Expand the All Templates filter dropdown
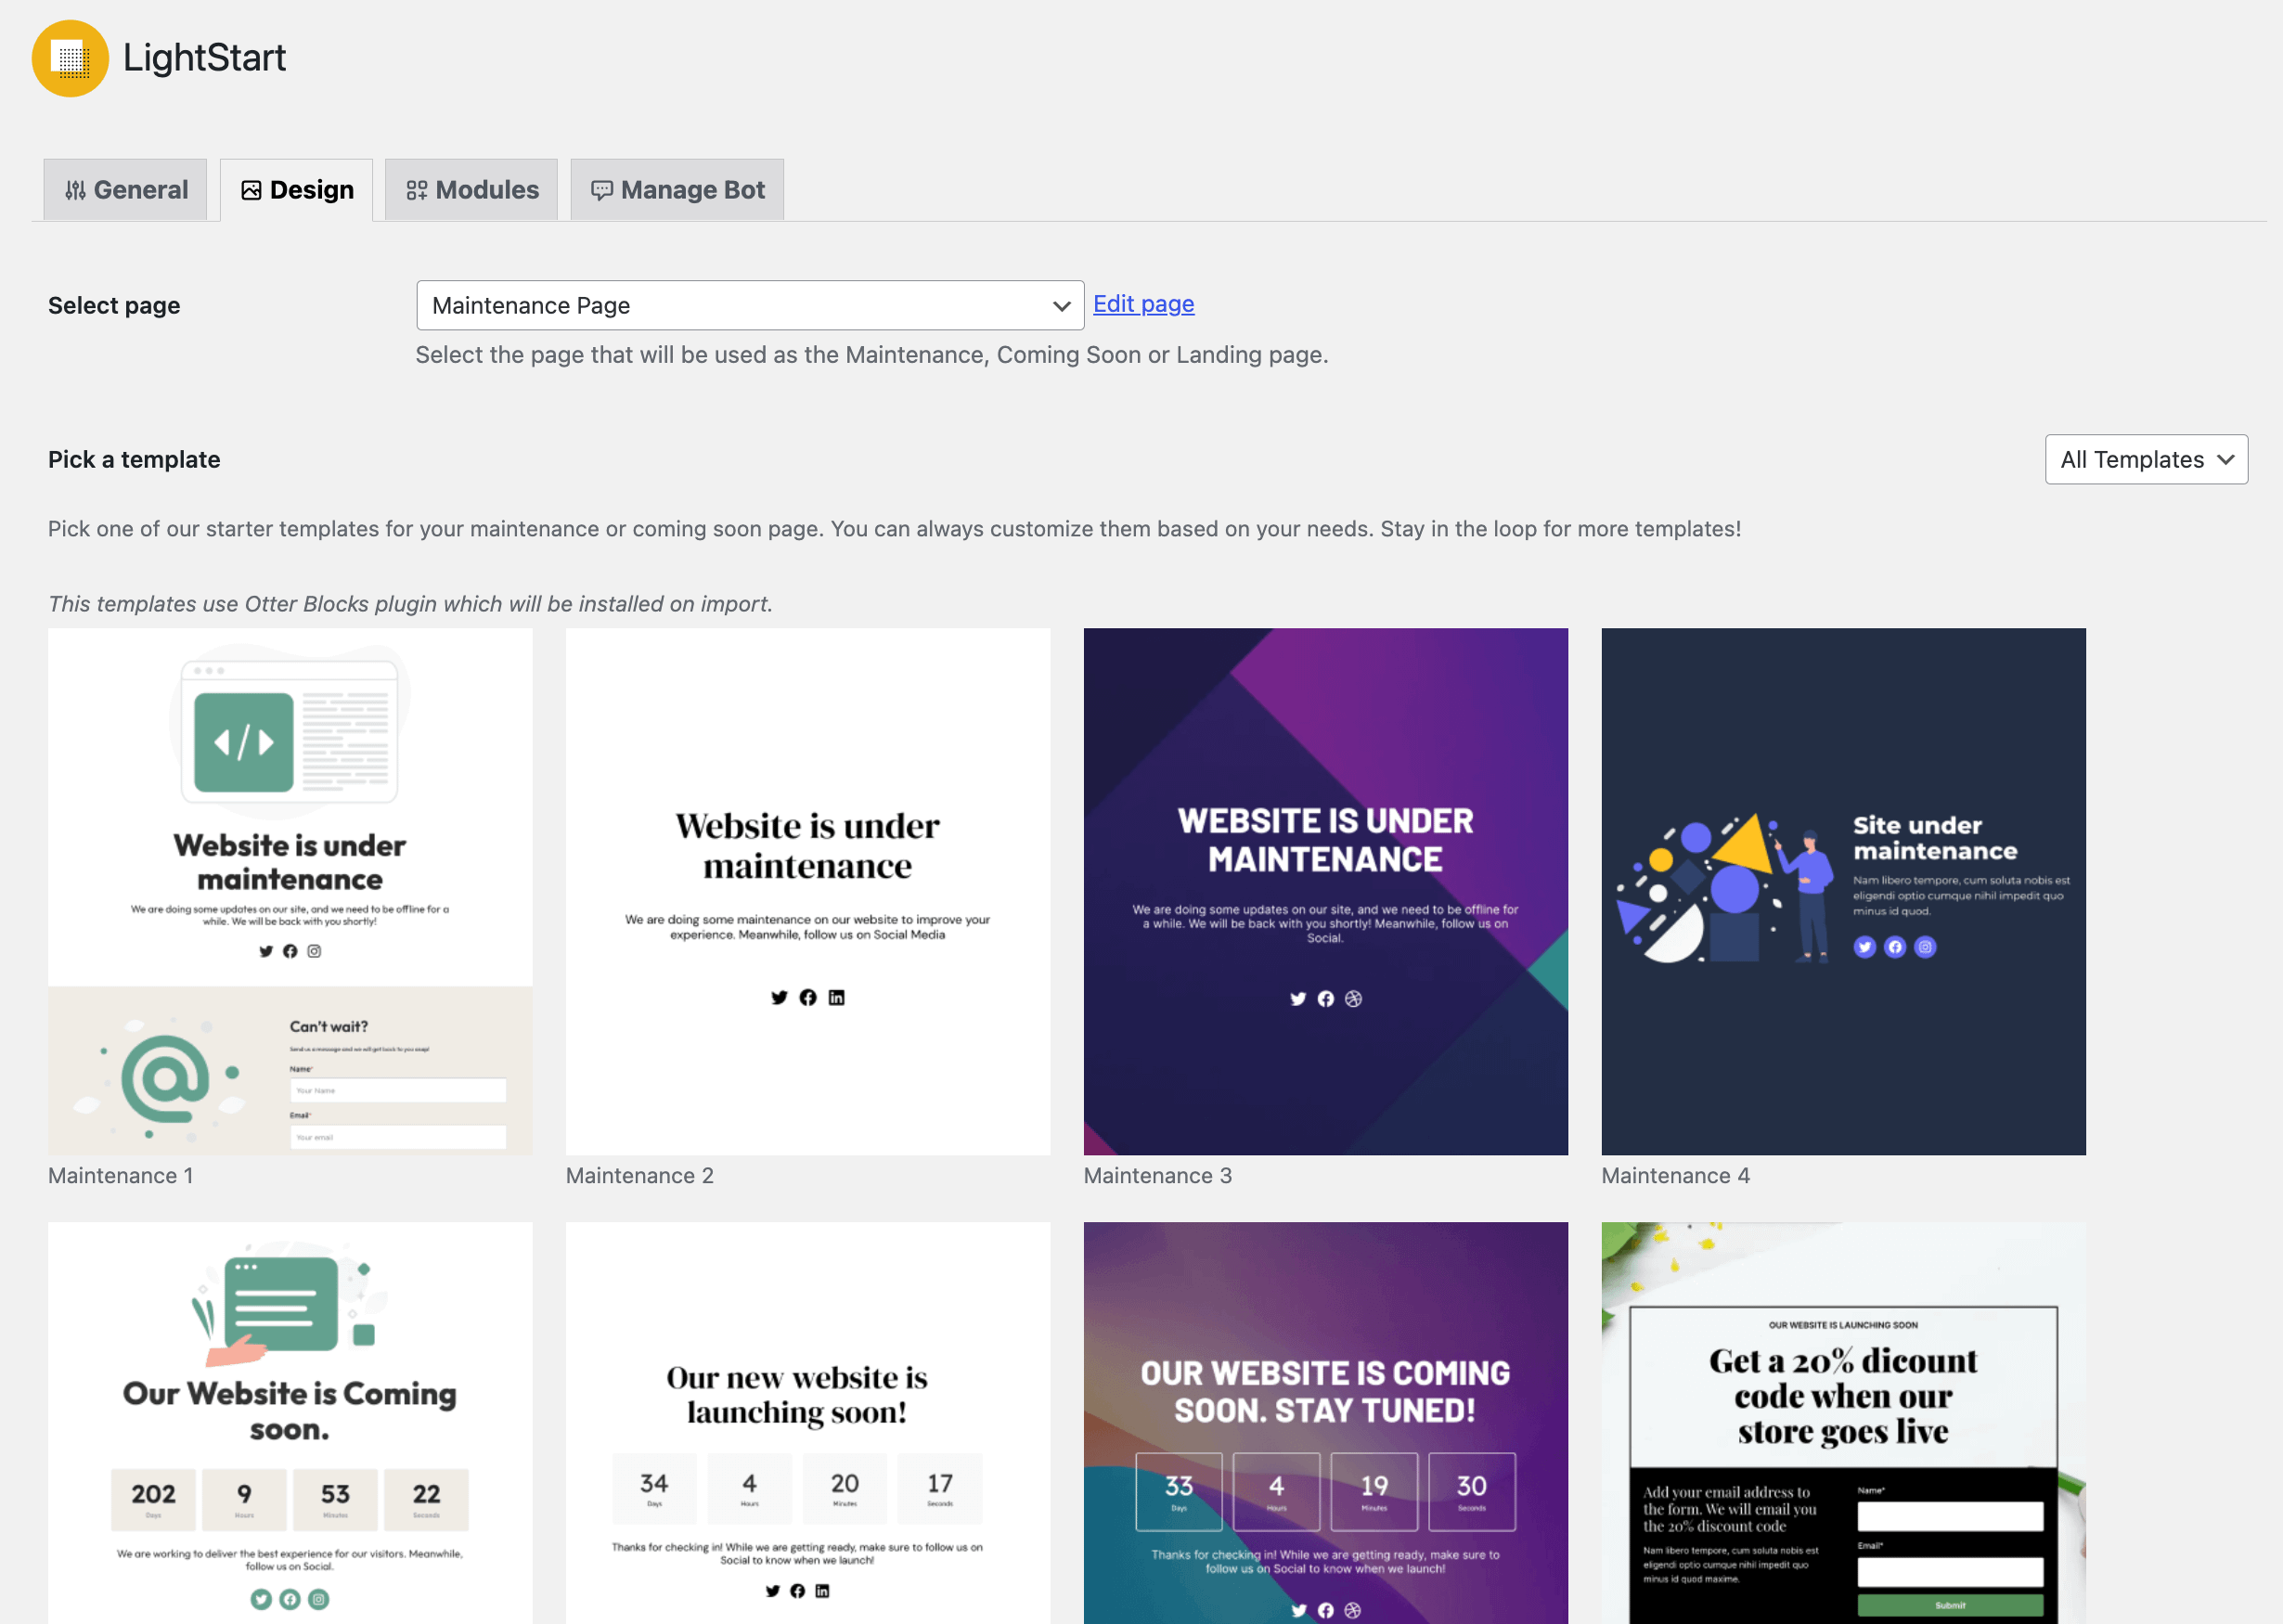This screenshot has width=2283, height=1624. [2146, 460]
